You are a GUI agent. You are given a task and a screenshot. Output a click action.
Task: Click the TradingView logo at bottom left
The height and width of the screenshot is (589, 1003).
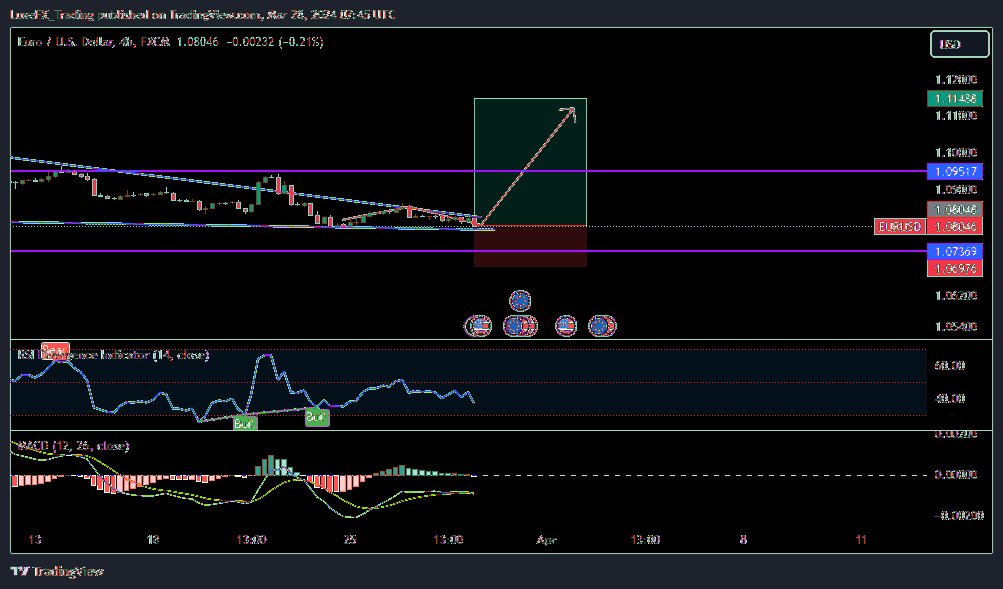[x=57, y=571]
